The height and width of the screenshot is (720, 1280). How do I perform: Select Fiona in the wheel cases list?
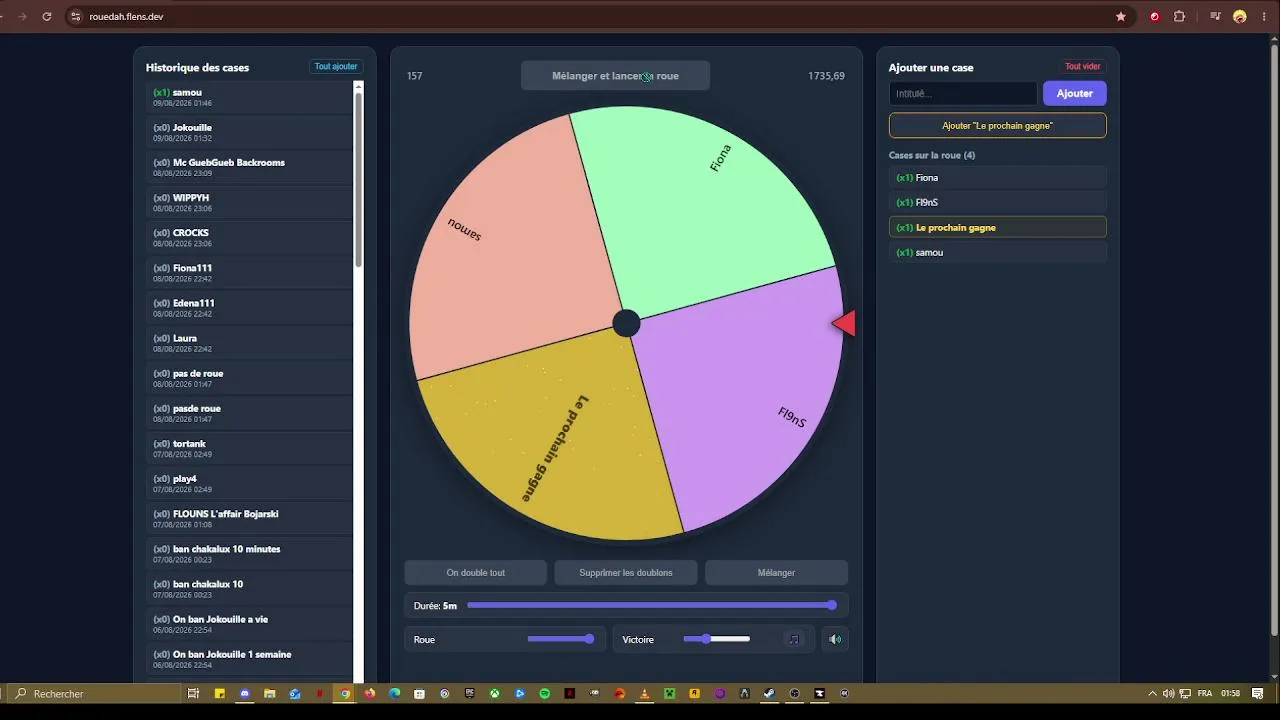(998, 178)
